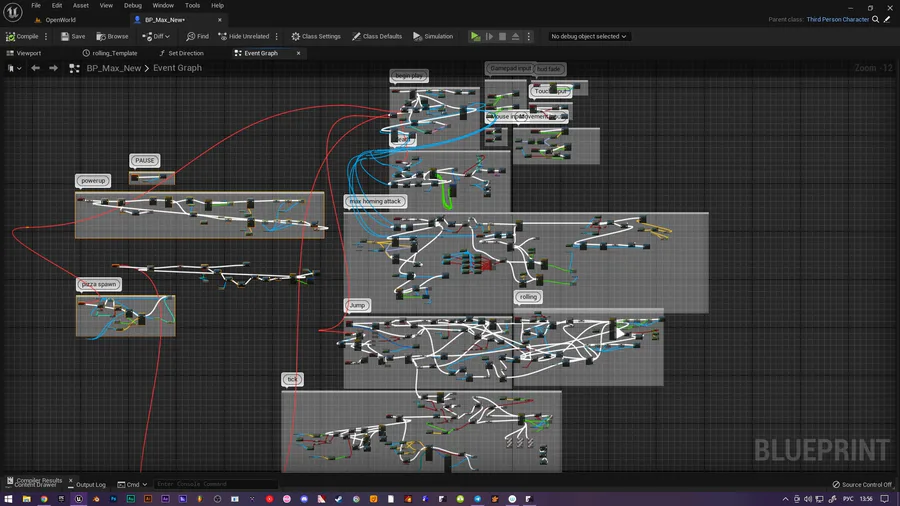Click the search icon beside parent class

tap(875, 20)
